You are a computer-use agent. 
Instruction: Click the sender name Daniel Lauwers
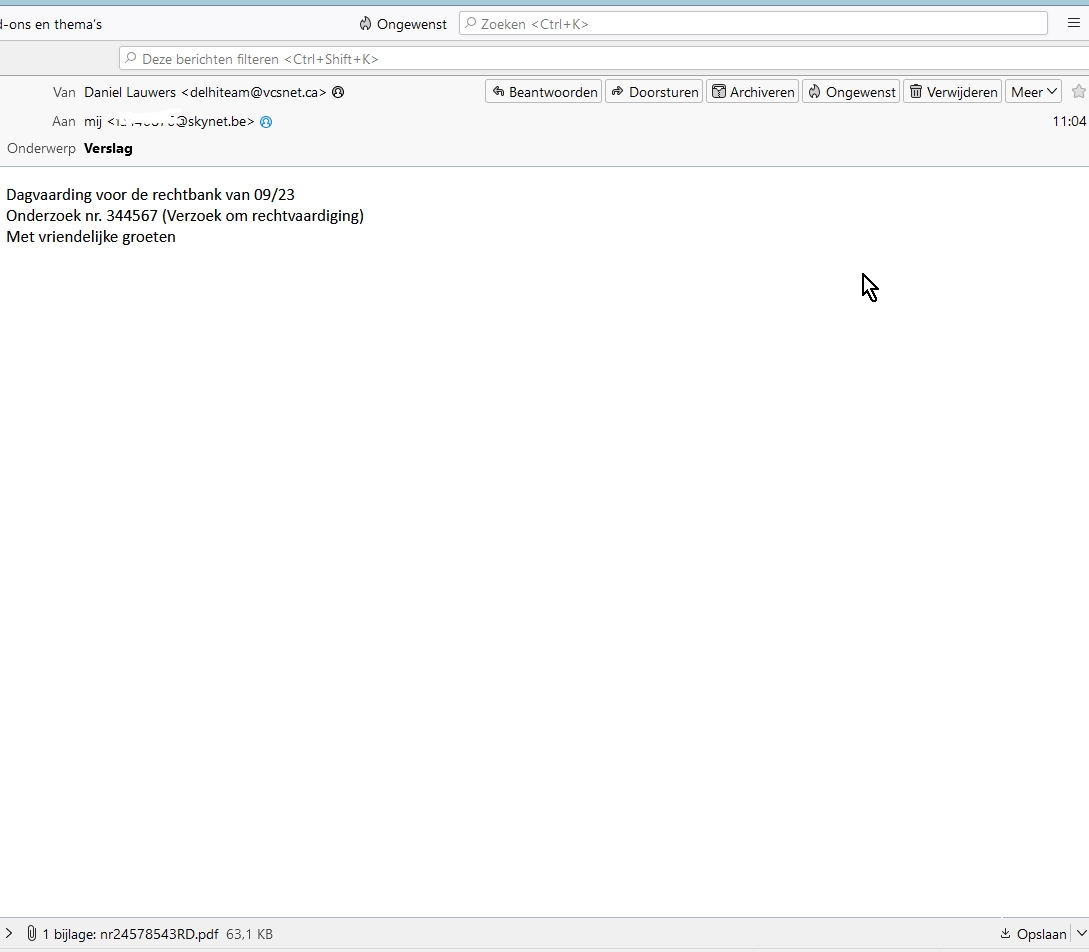pyautogui.click(x=130, y=92)
